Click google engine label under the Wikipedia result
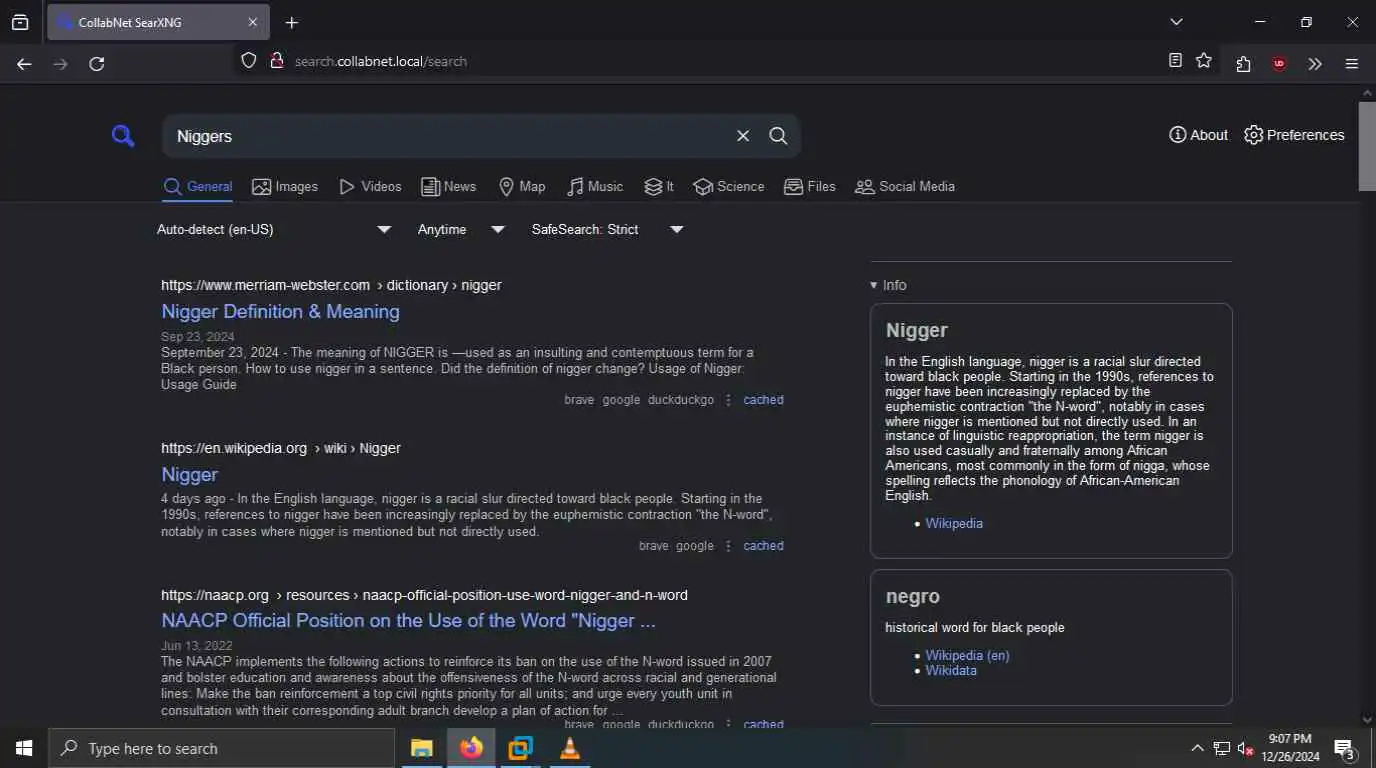Screen dimensions: 1376x768 coord(695,546)
